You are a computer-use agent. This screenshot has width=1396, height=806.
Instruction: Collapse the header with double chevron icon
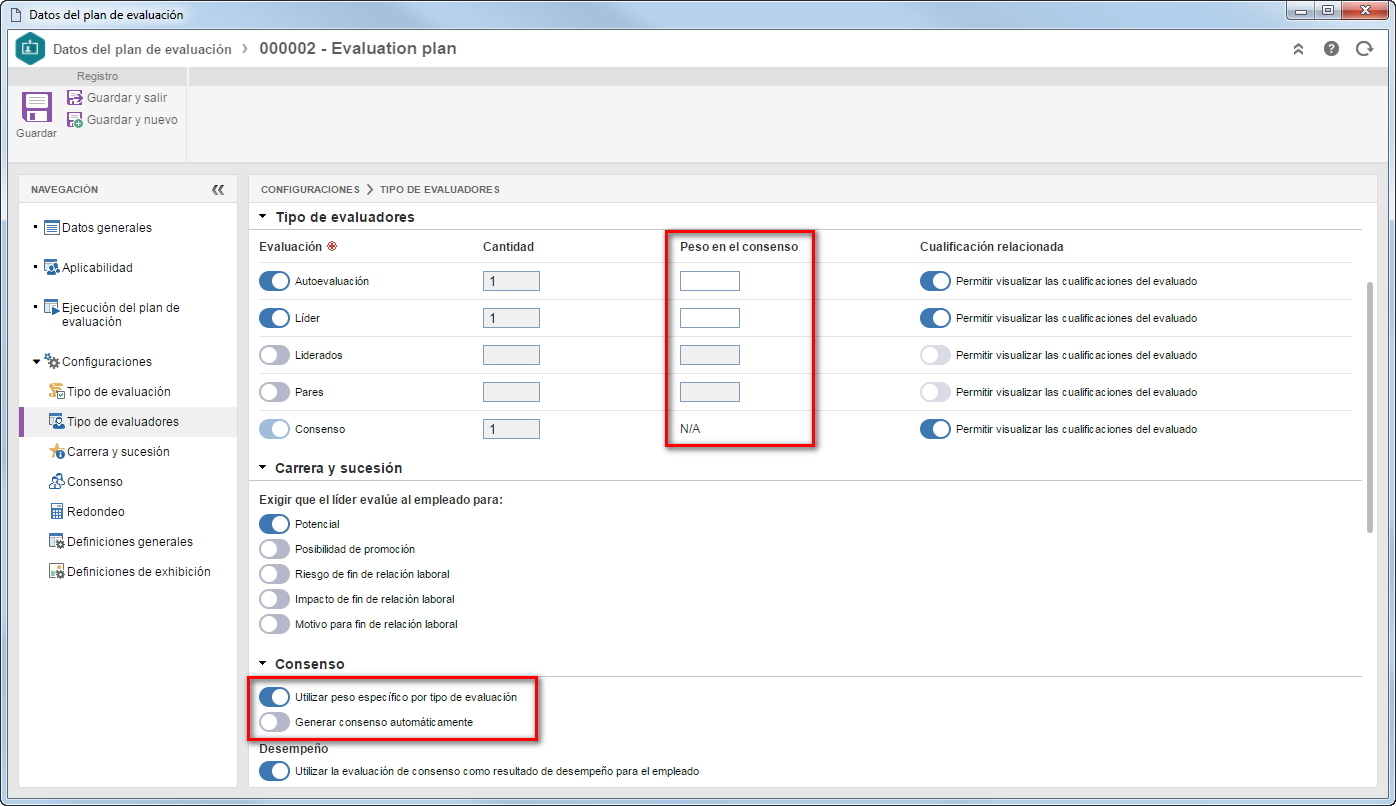[x=1298, y=48]
